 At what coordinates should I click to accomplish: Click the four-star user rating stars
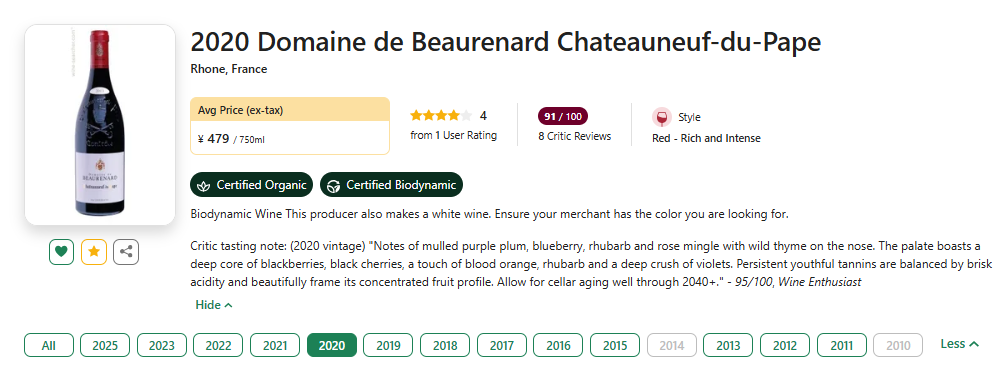pyautogui.click(x=441, y=116)
